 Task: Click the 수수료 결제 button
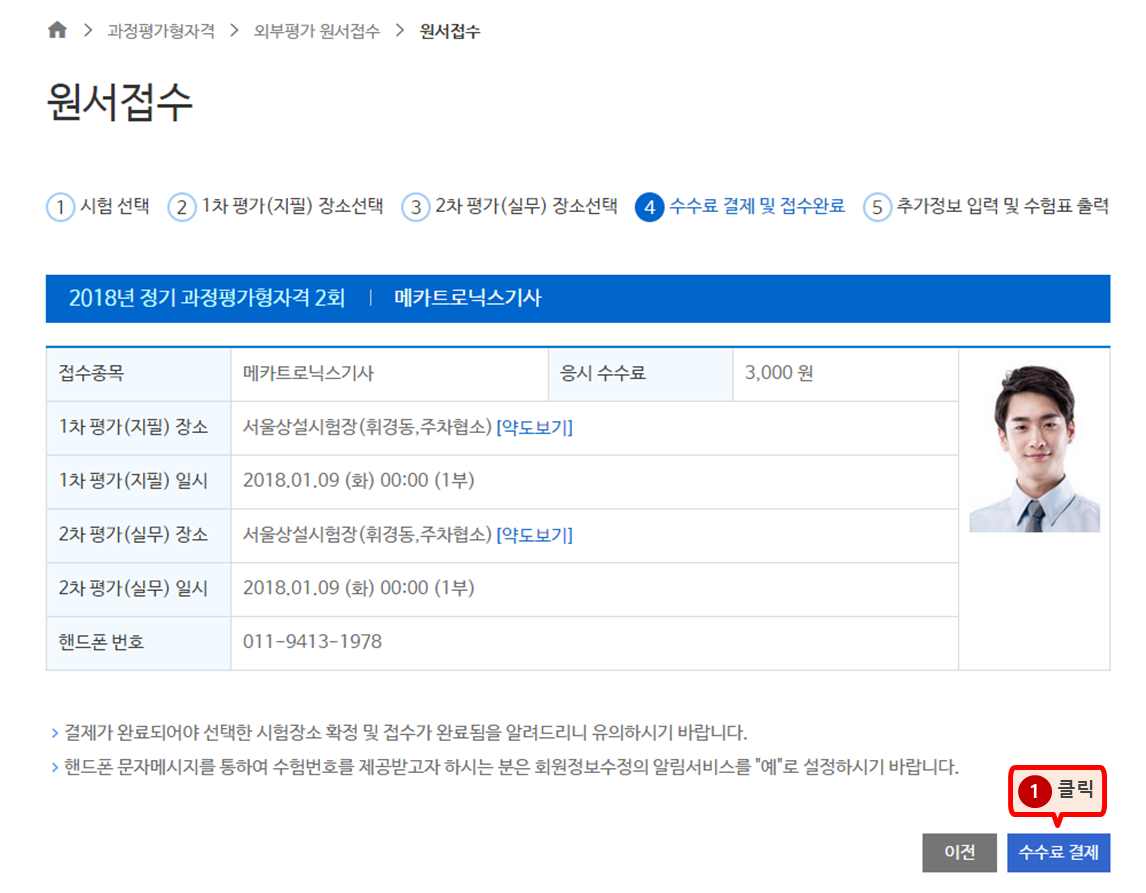coord(1058,852)
